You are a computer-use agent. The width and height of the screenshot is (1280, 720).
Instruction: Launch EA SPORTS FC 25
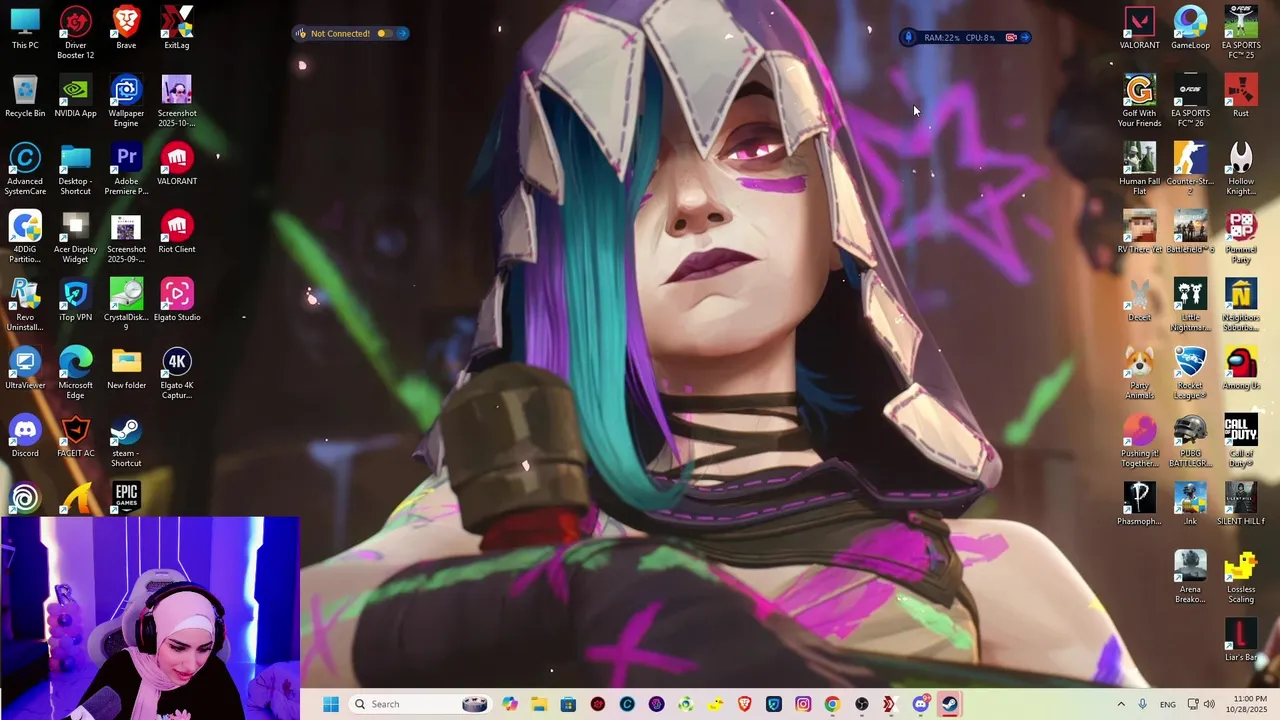(1241, 32)
